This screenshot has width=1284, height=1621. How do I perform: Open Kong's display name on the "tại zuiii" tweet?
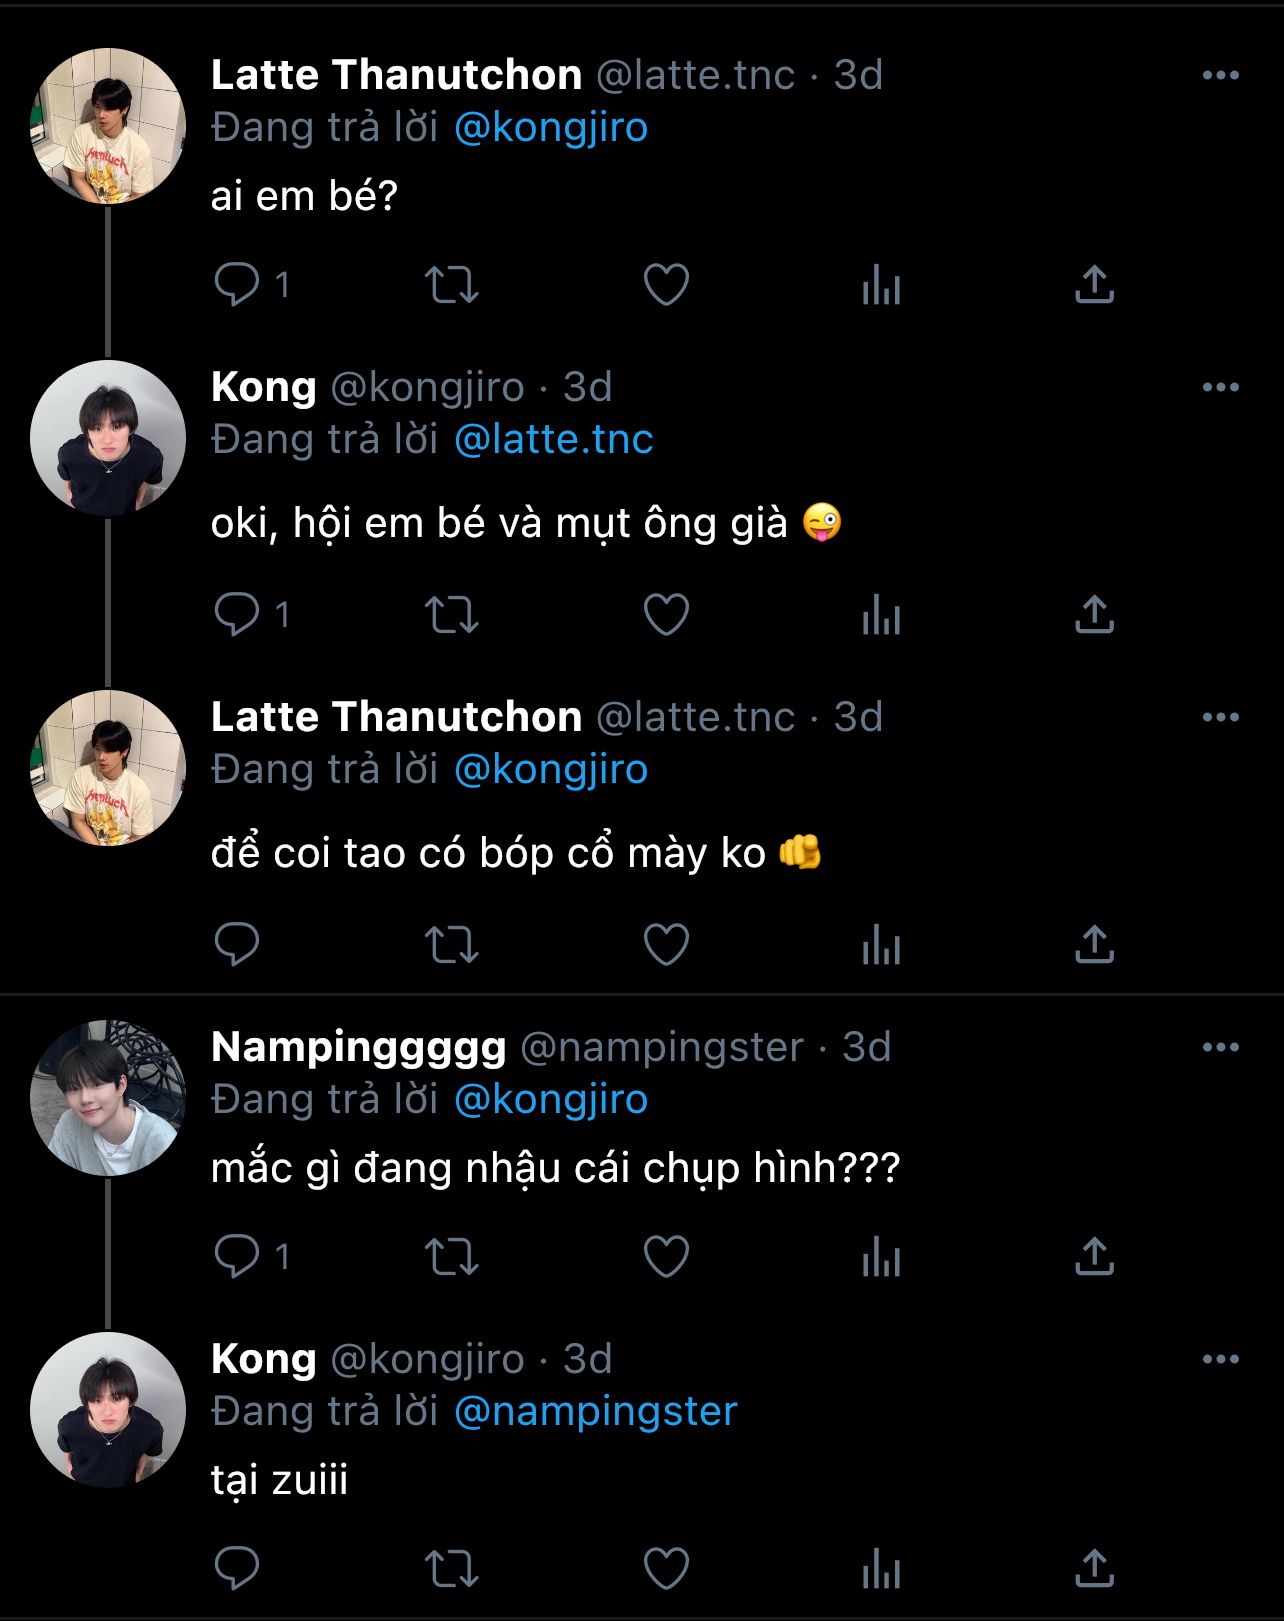263,1359
